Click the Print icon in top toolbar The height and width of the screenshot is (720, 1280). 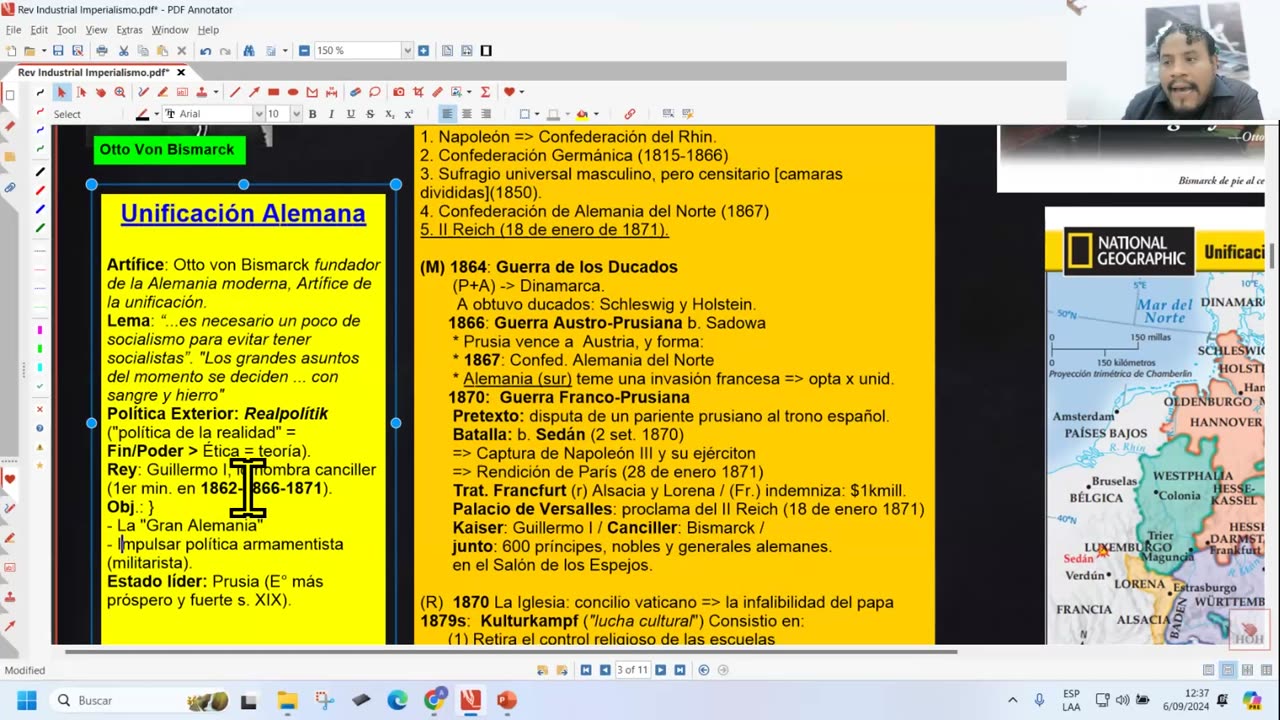click(x=102, y=50)
